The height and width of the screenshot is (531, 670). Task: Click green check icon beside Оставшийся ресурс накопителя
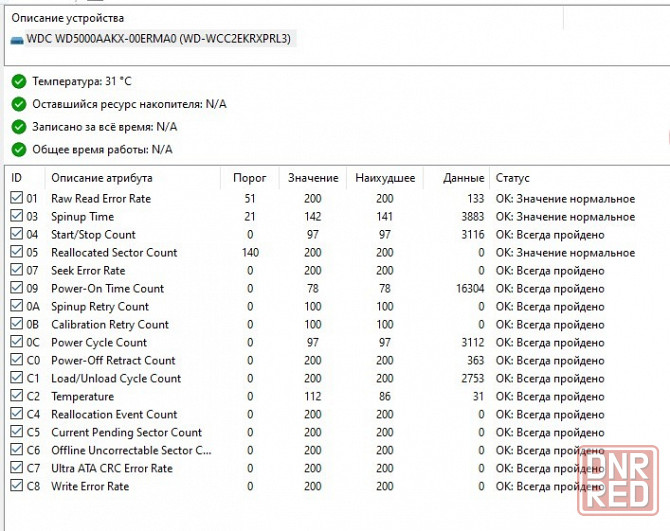18,104
